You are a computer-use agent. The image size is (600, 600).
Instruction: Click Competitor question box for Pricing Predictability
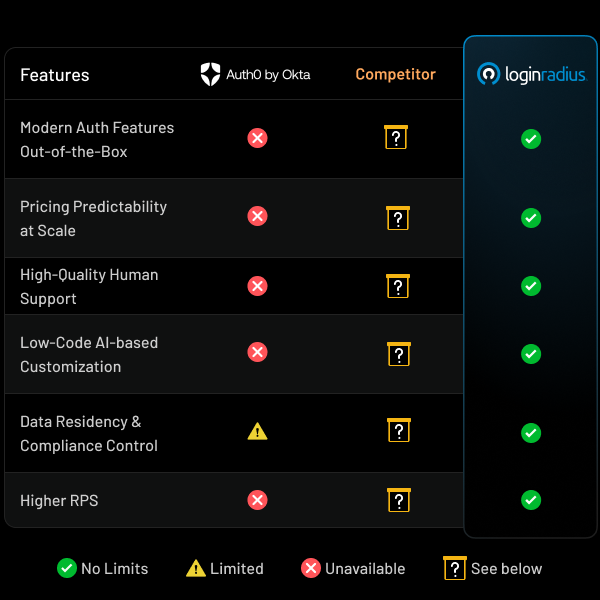(x=397, y=217)
